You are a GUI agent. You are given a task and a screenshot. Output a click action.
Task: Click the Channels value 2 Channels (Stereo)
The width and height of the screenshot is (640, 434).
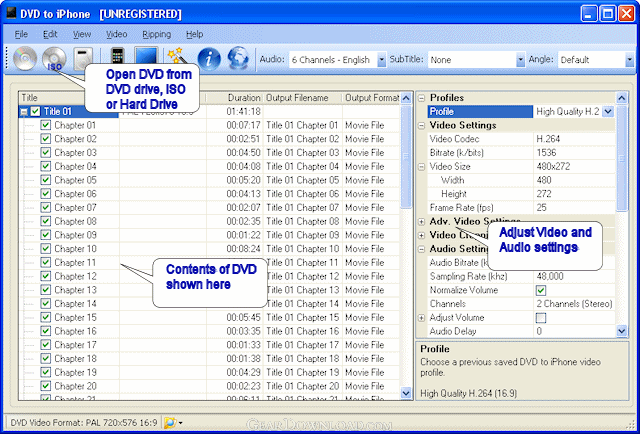[574, 304]
